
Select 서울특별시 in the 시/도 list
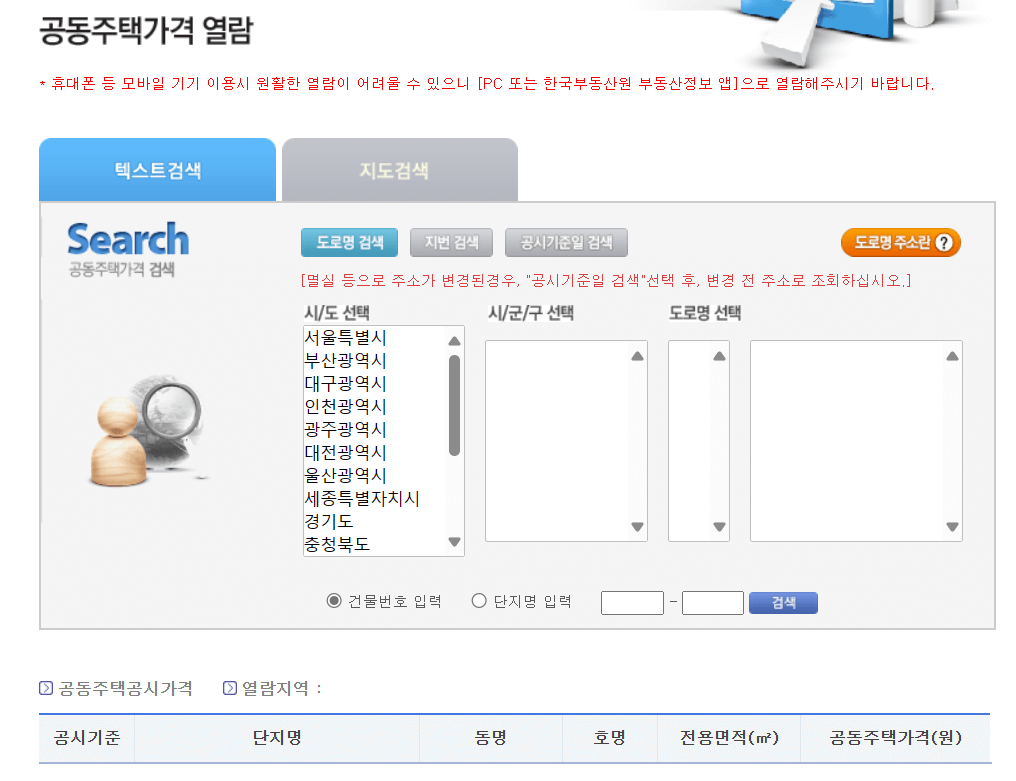click(344, 339)
